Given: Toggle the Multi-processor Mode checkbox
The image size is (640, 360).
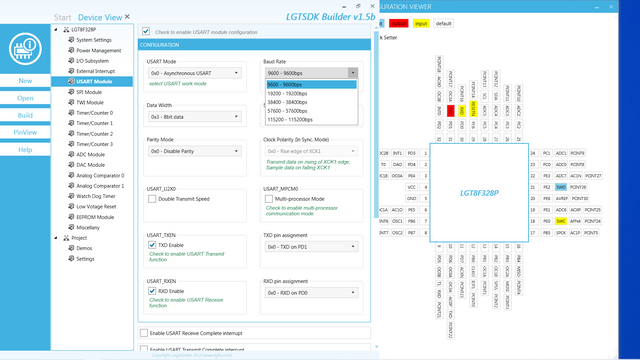Looking at the screenshot, I should pyautogui.click(x=269, y=199).
